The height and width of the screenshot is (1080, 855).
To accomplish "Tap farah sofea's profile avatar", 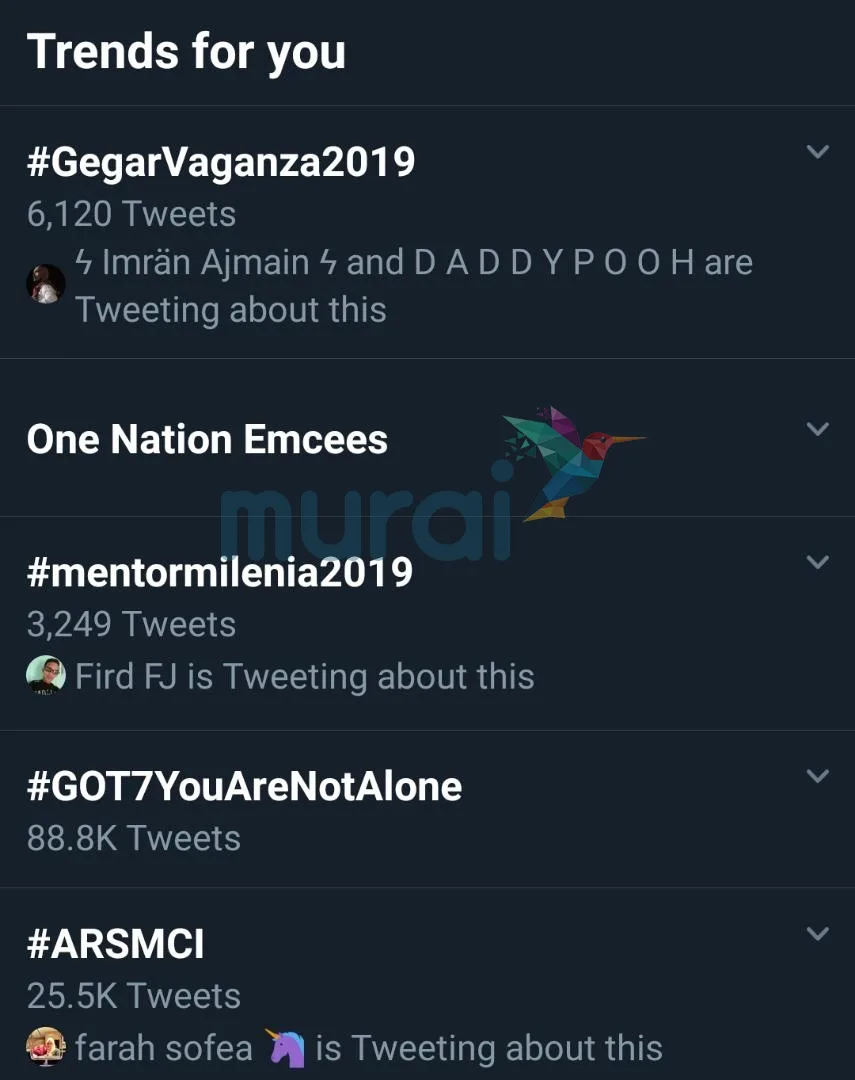I will tap(45, 1047).
